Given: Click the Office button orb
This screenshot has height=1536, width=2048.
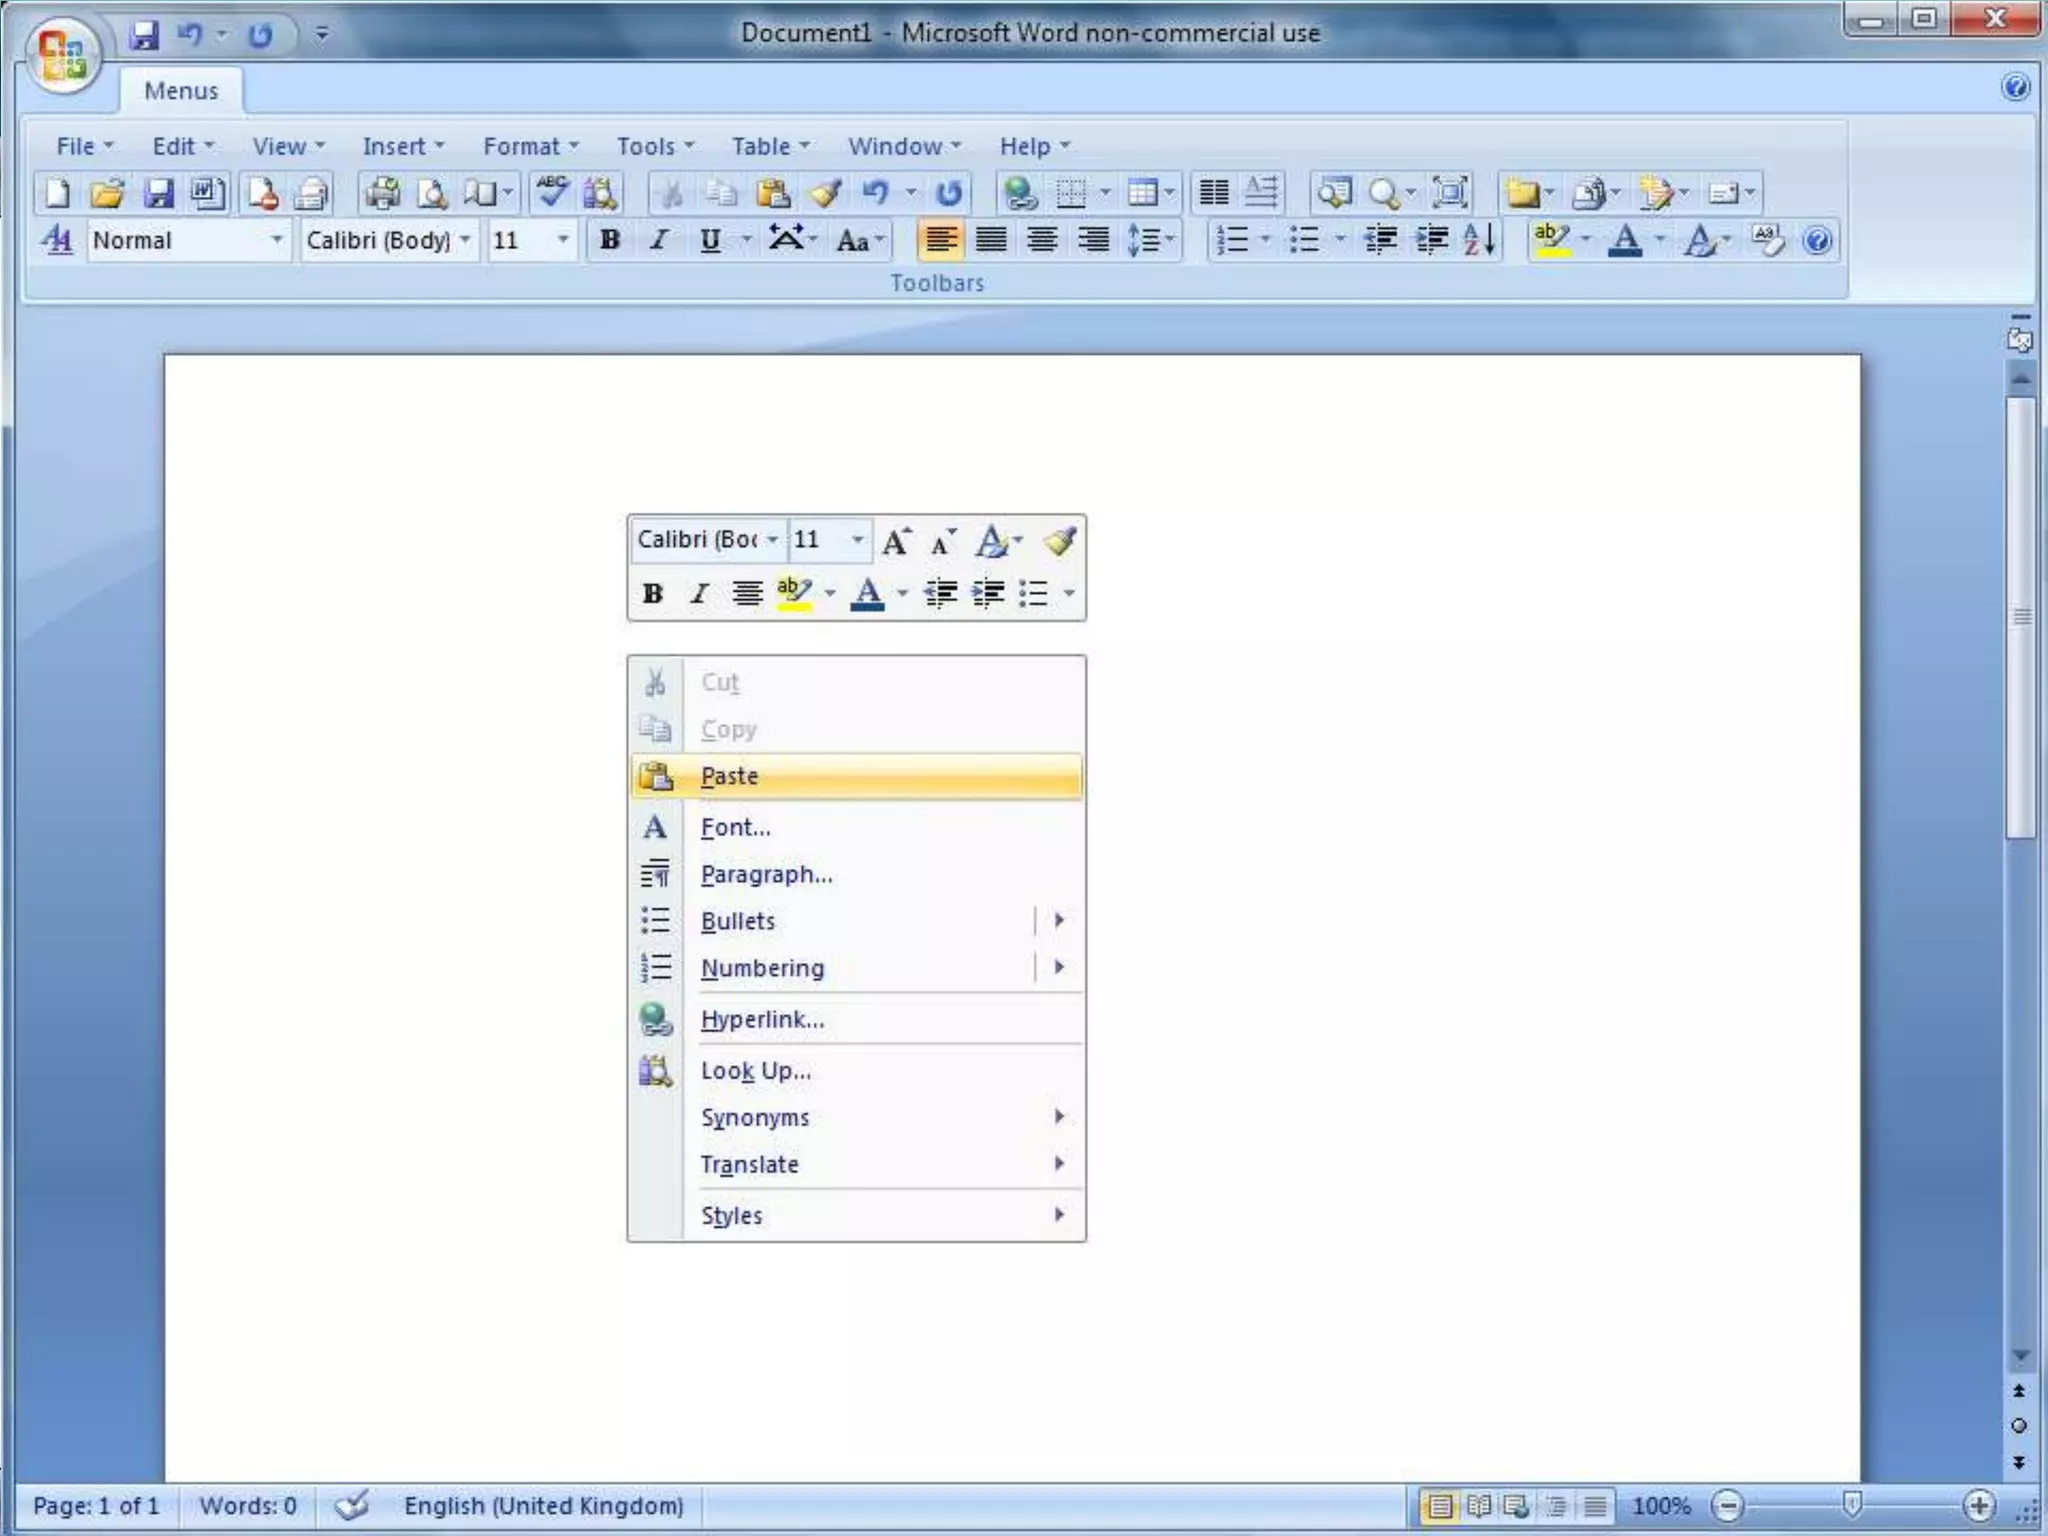Looking at the screenshot, I should 62,54.
